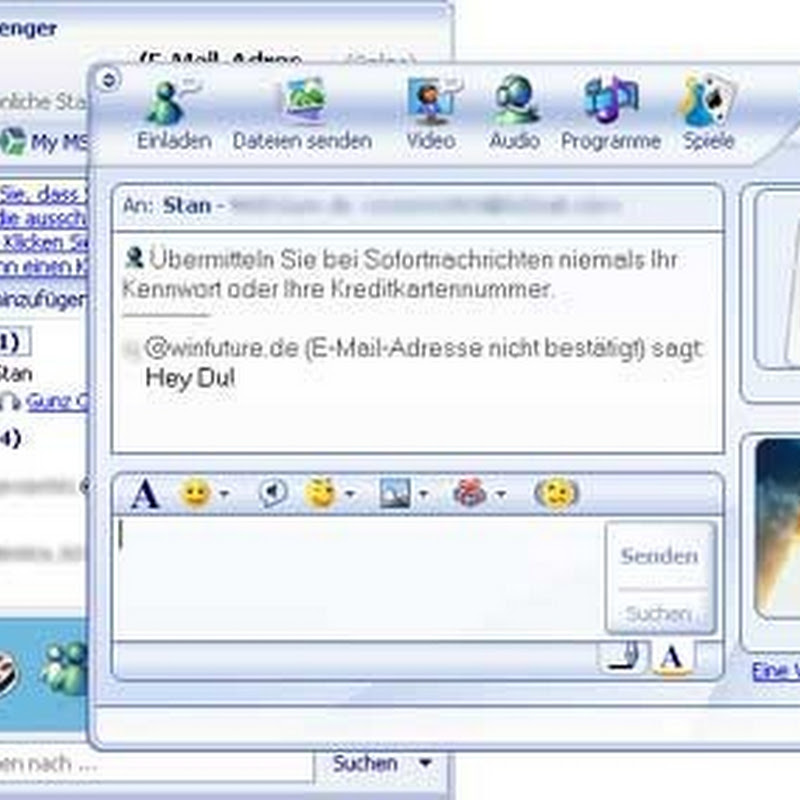Screen dimensions: 800x800
Task: Switch to handwriting input mode
Action: (x=624, y=656)
